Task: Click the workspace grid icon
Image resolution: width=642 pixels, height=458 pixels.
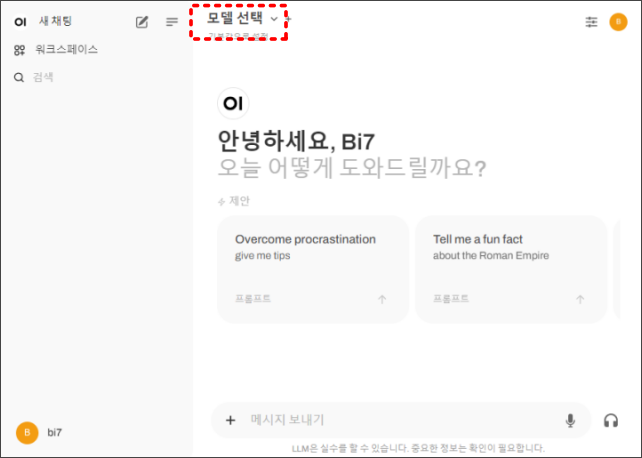Action: [19, 50]
